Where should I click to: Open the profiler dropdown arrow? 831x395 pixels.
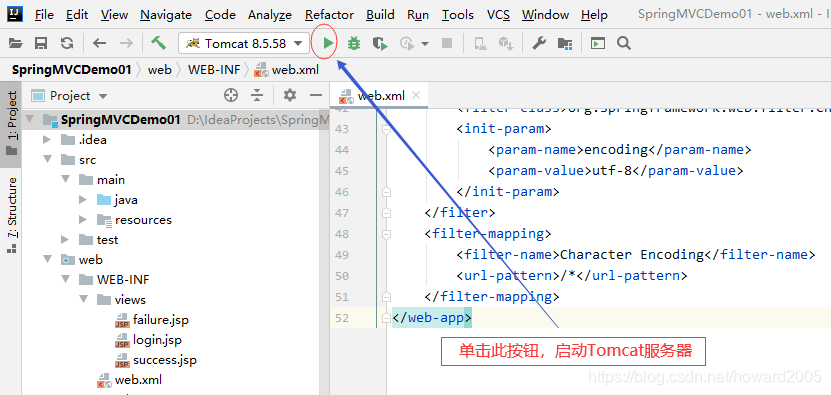425,43
